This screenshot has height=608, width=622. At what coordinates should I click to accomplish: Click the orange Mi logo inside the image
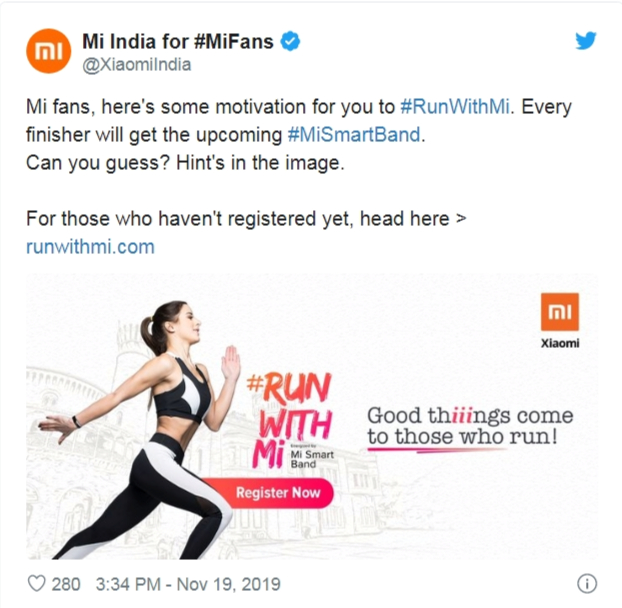[560, 312]
